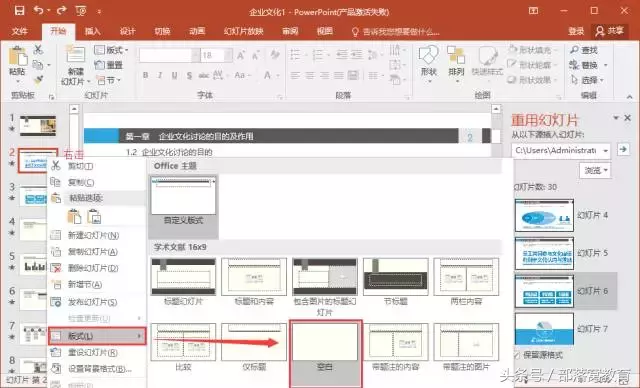Toggle the keep source formatting checkbox
This screenshot has height=388, width=640.
[517, 355]
